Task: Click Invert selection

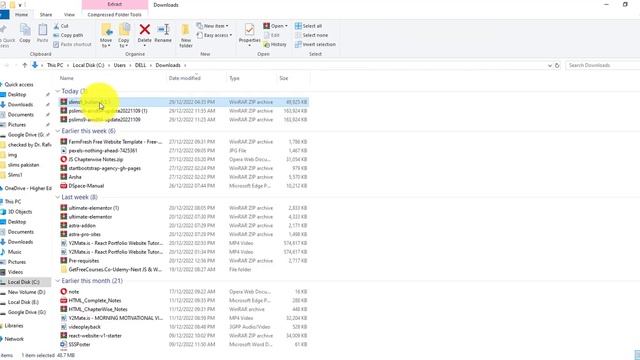Action: [x=315, y=44]
